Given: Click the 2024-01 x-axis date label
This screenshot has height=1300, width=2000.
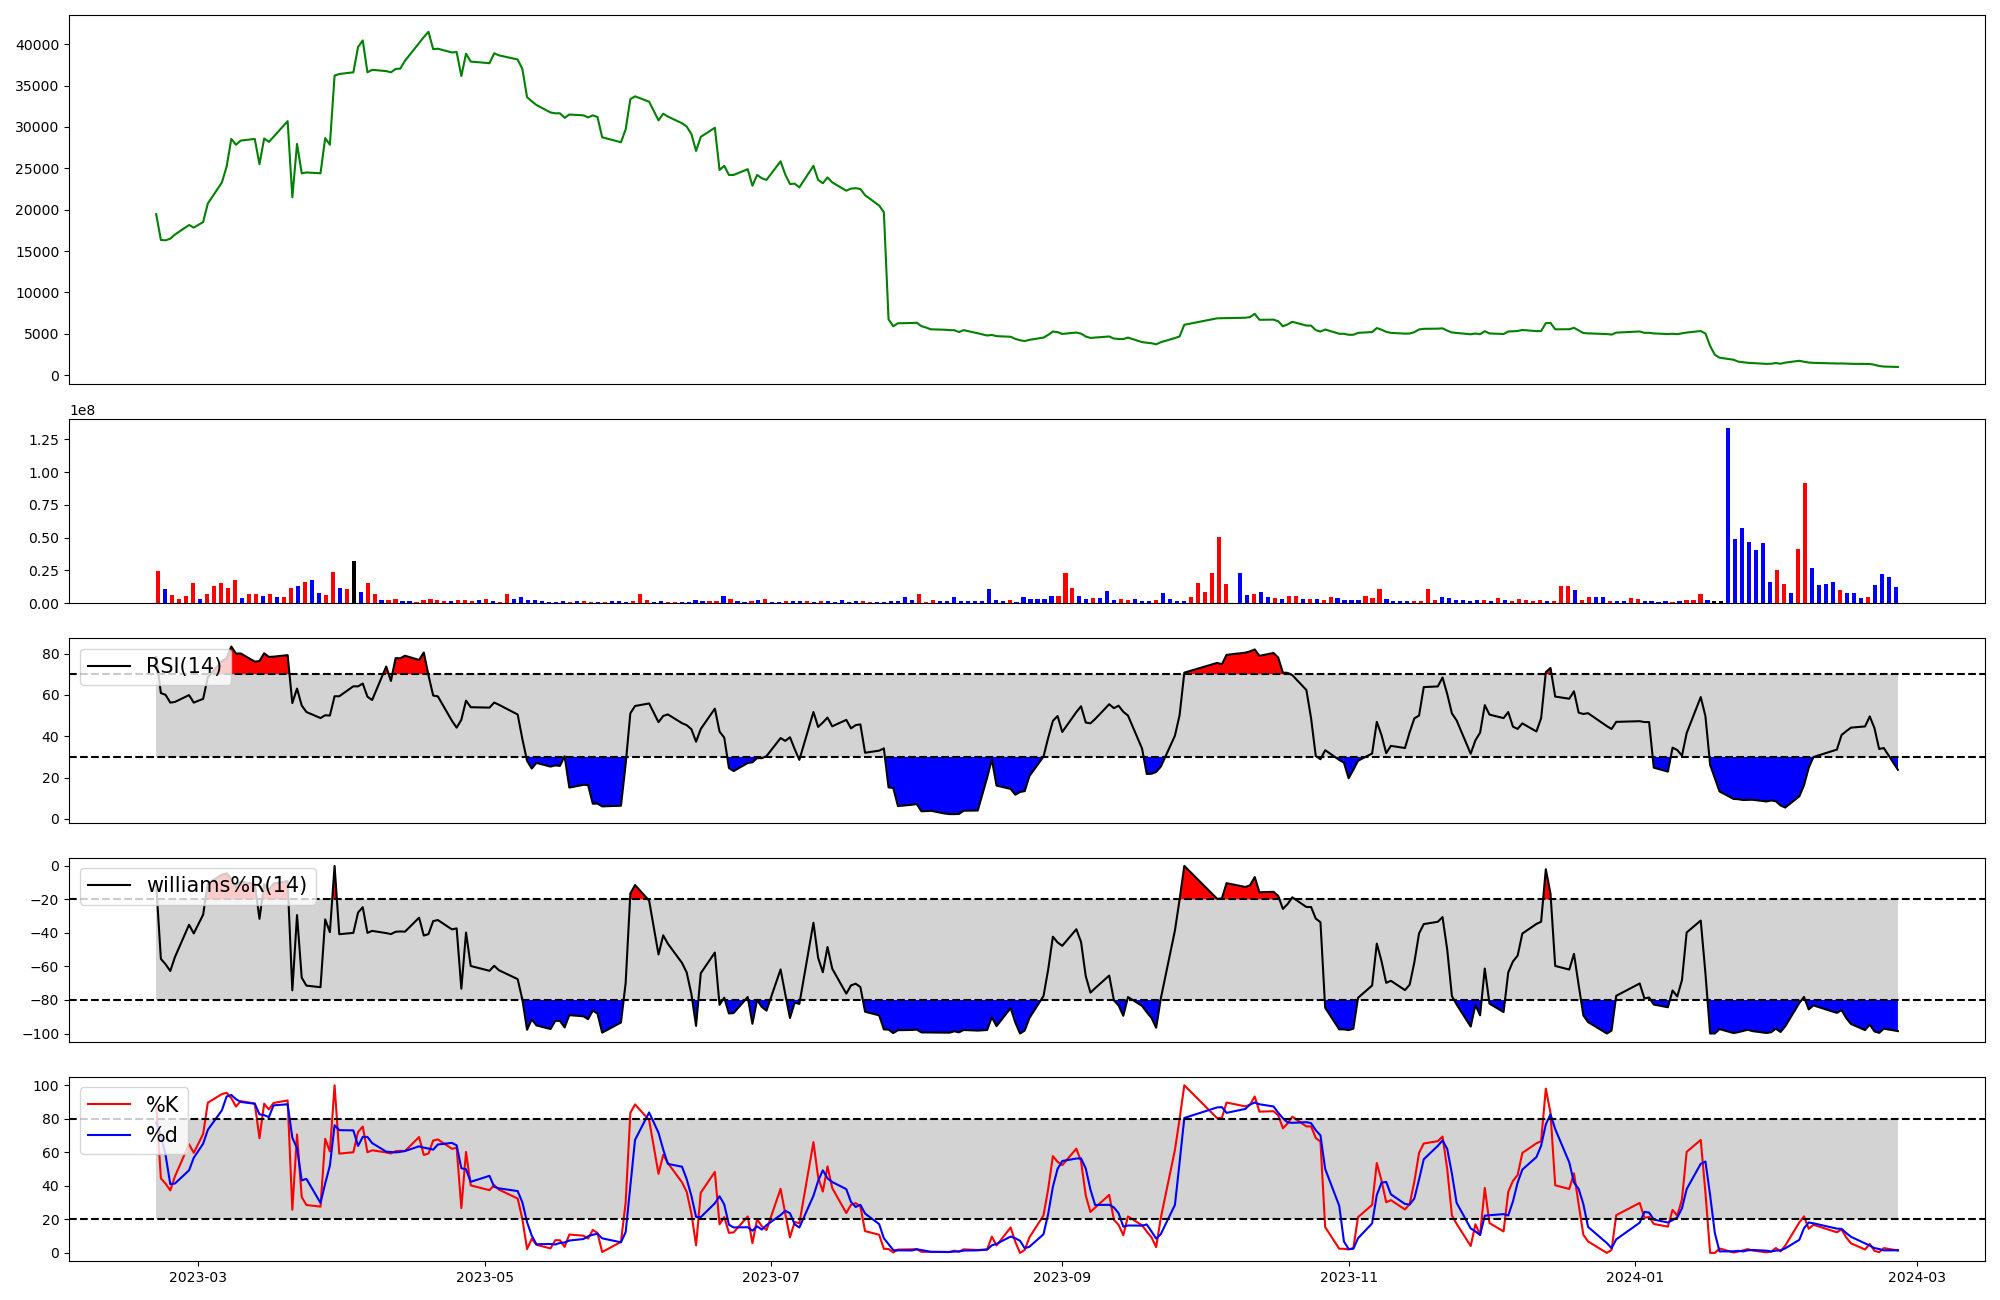Looking at the screenshot, I should pyautogui.click(x=1635, y=1276).
